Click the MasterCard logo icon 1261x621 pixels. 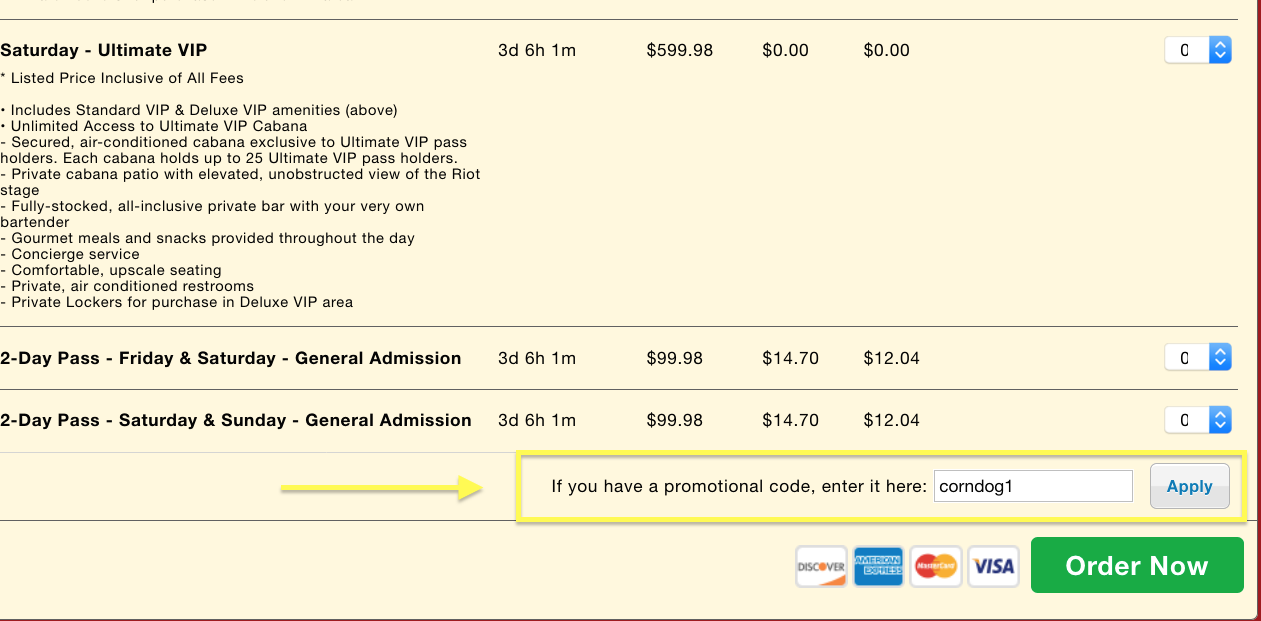(x=937, y=567)
